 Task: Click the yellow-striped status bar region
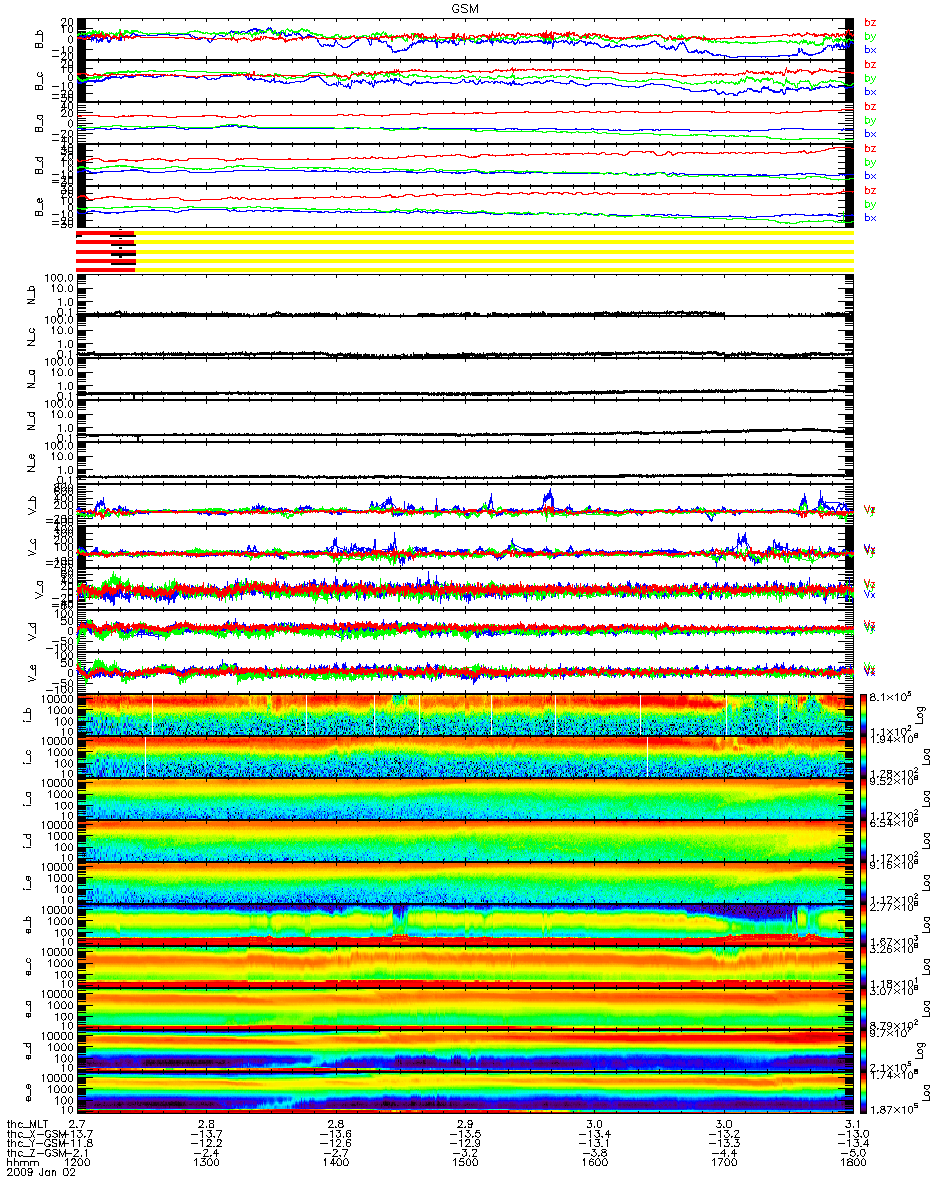click(x=493, y=250)
